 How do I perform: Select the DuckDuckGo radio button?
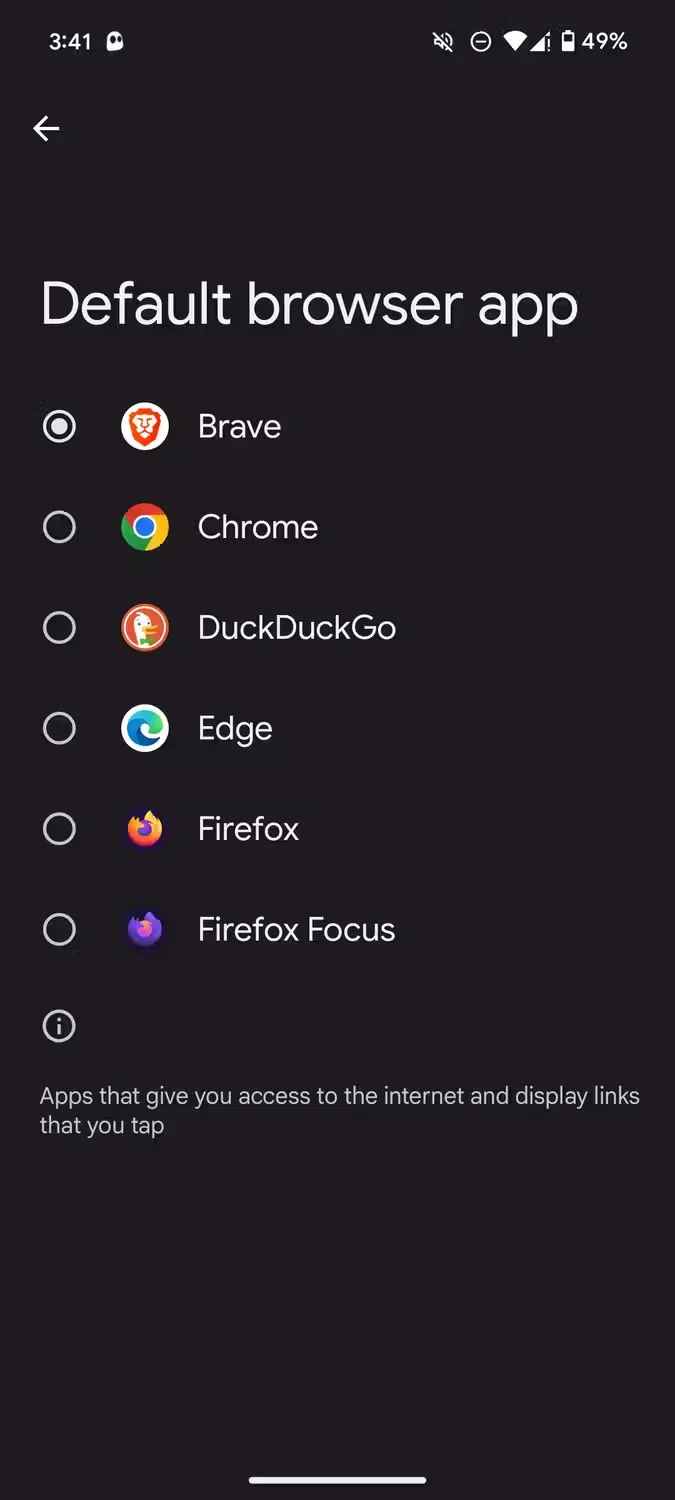pos(59,628)
